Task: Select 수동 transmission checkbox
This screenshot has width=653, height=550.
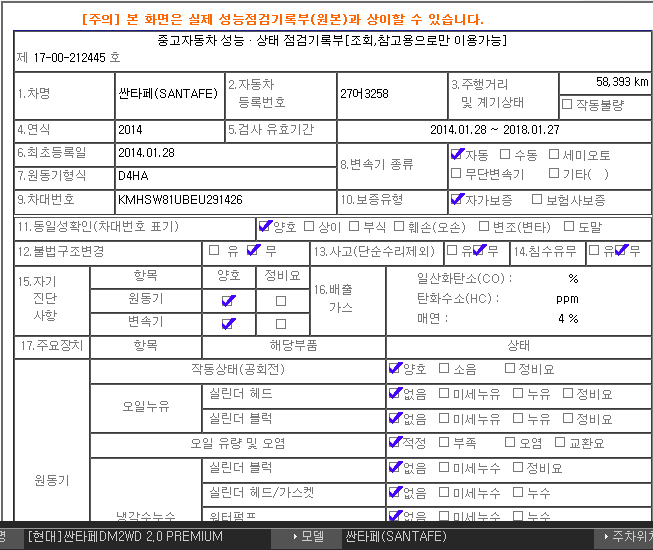Action: tap(503, 155)
